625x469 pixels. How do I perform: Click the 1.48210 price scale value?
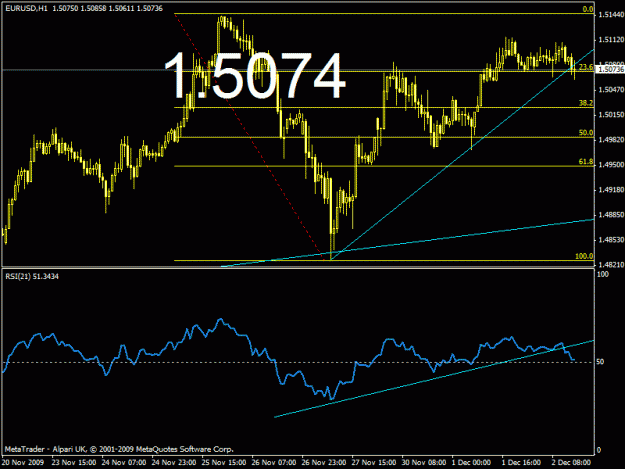(x=611, y=265)
